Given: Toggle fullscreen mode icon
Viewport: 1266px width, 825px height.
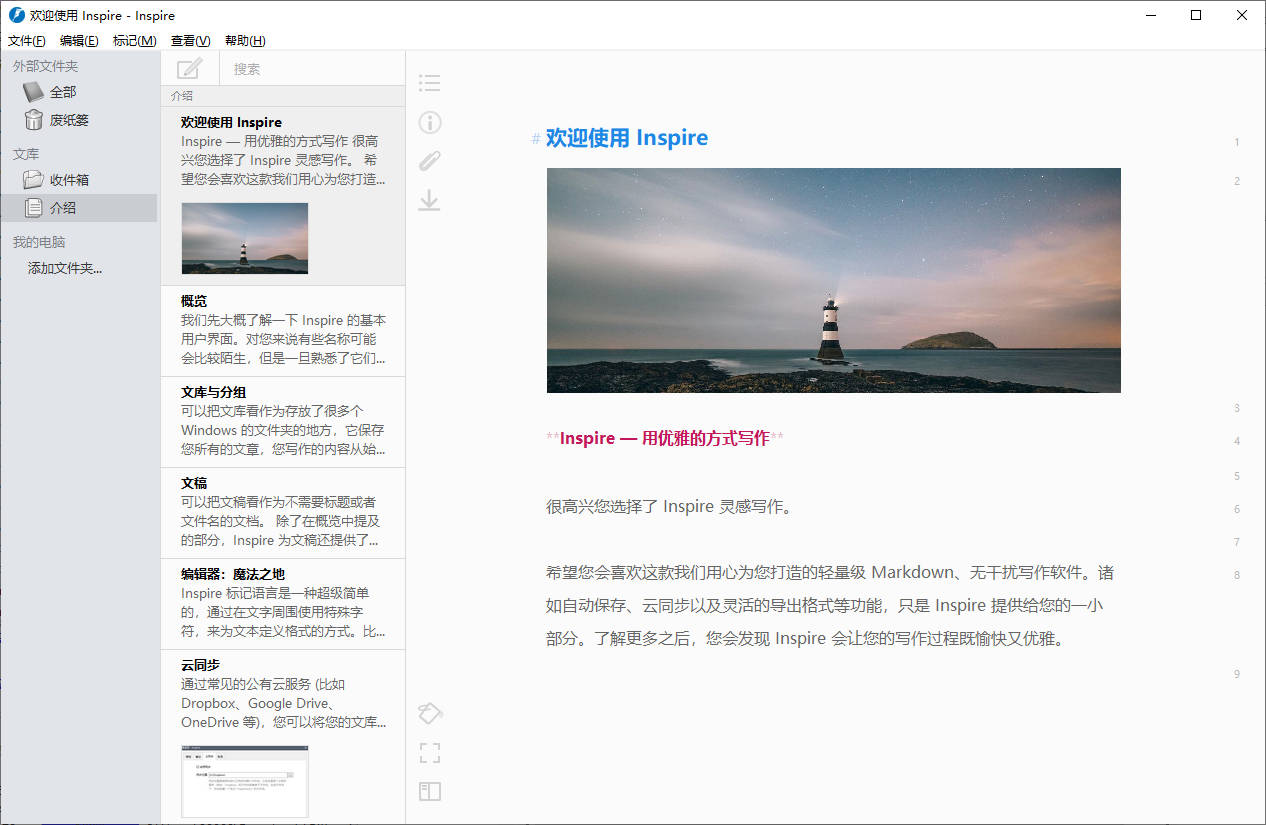Looking at the screenshot, I should pos(430,753).
